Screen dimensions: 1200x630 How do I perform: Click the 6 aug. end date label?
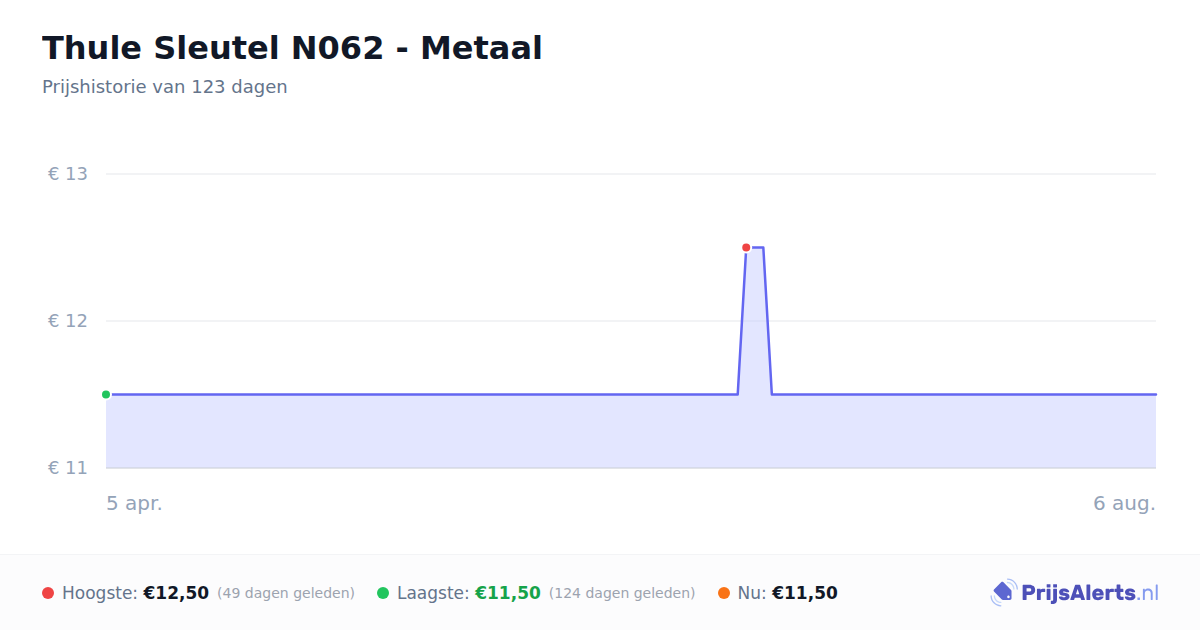click(1124, 503)
